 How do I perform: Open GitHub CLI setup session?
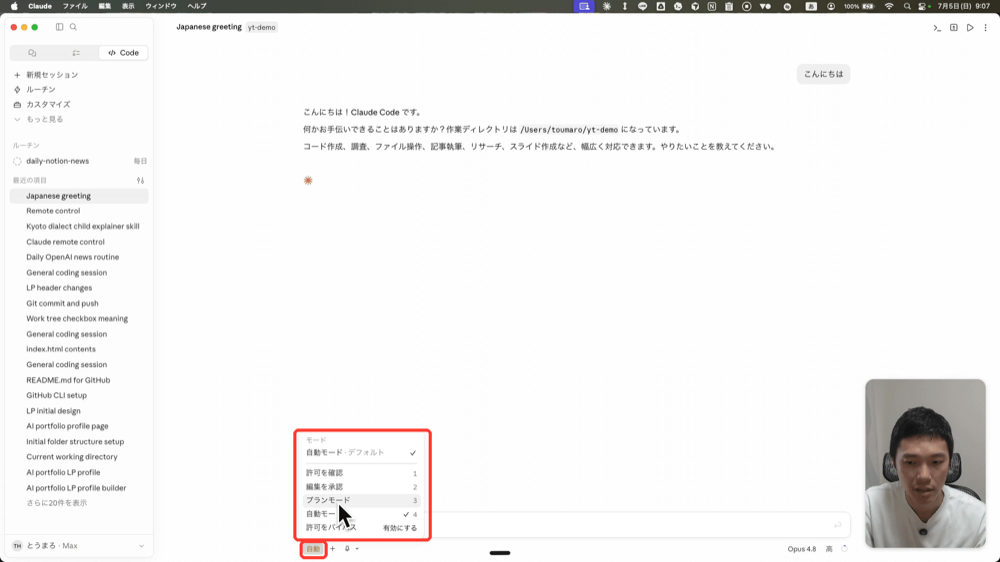pyautogui.click(x=79, y=396)
